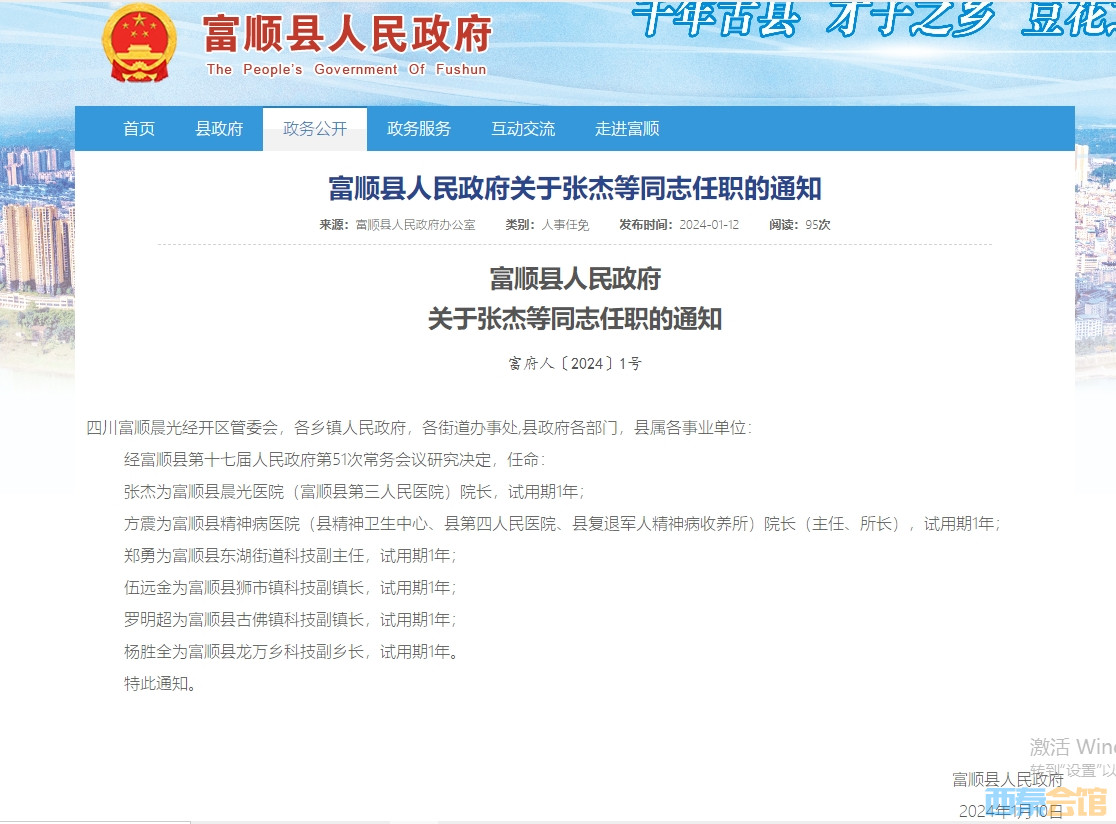Go to the 县政府 menu item
The image size is (1116, 824).
point(219,129)
